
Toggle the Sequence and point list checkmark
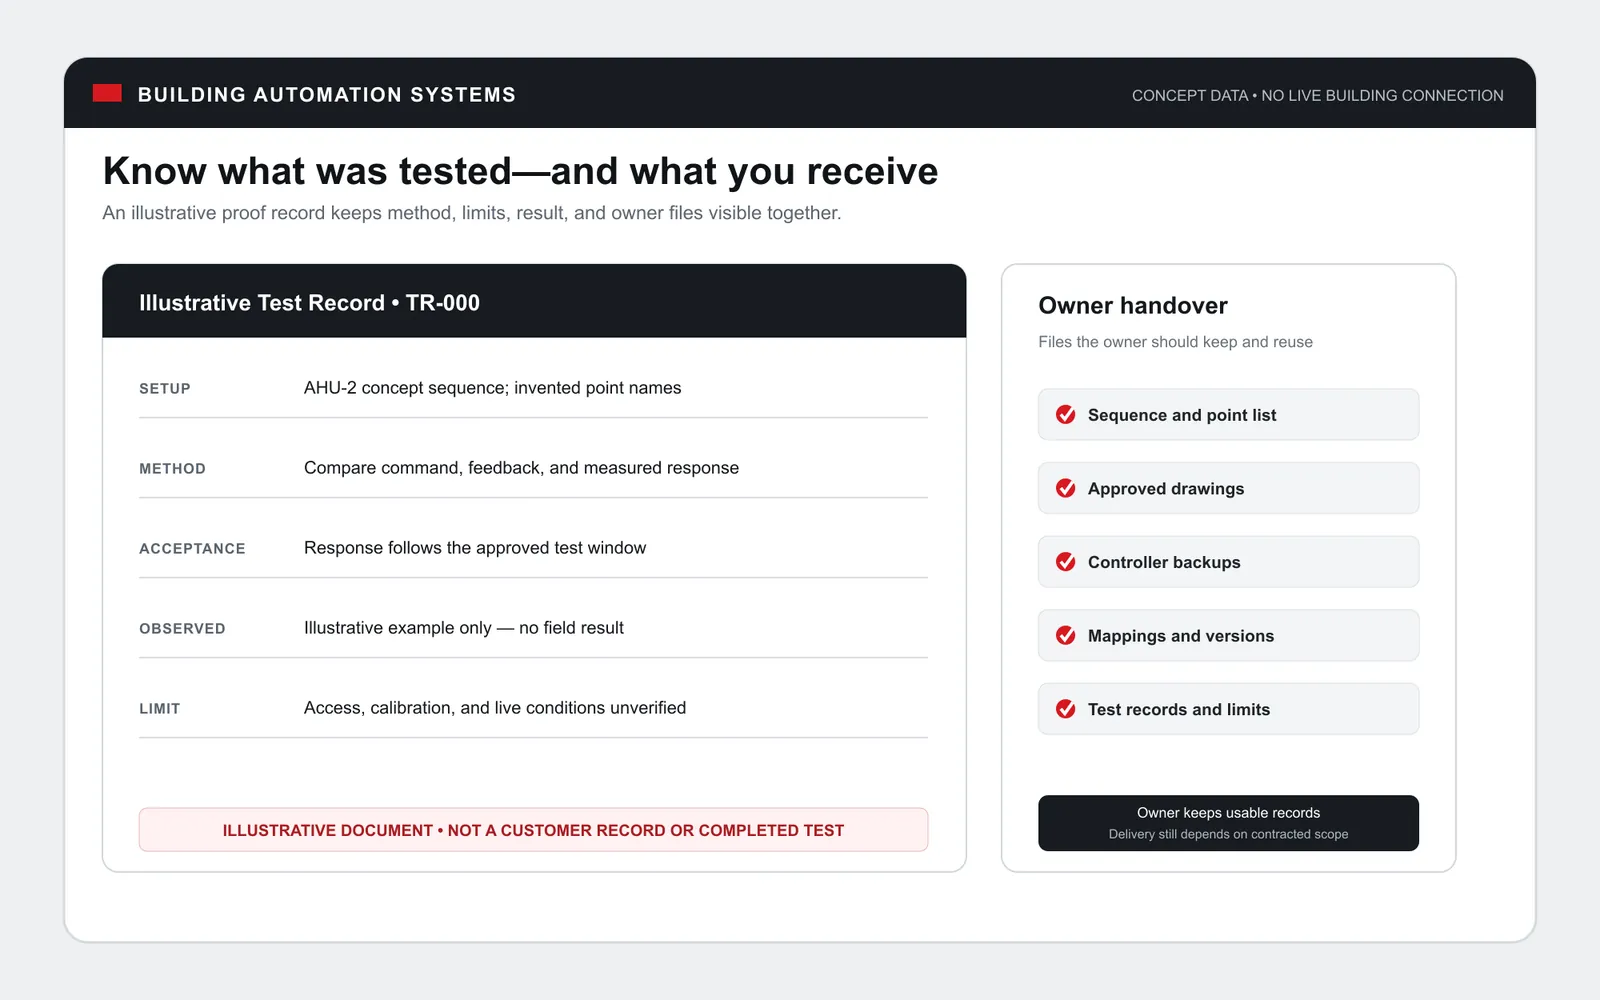click(x=1066, y=414)
